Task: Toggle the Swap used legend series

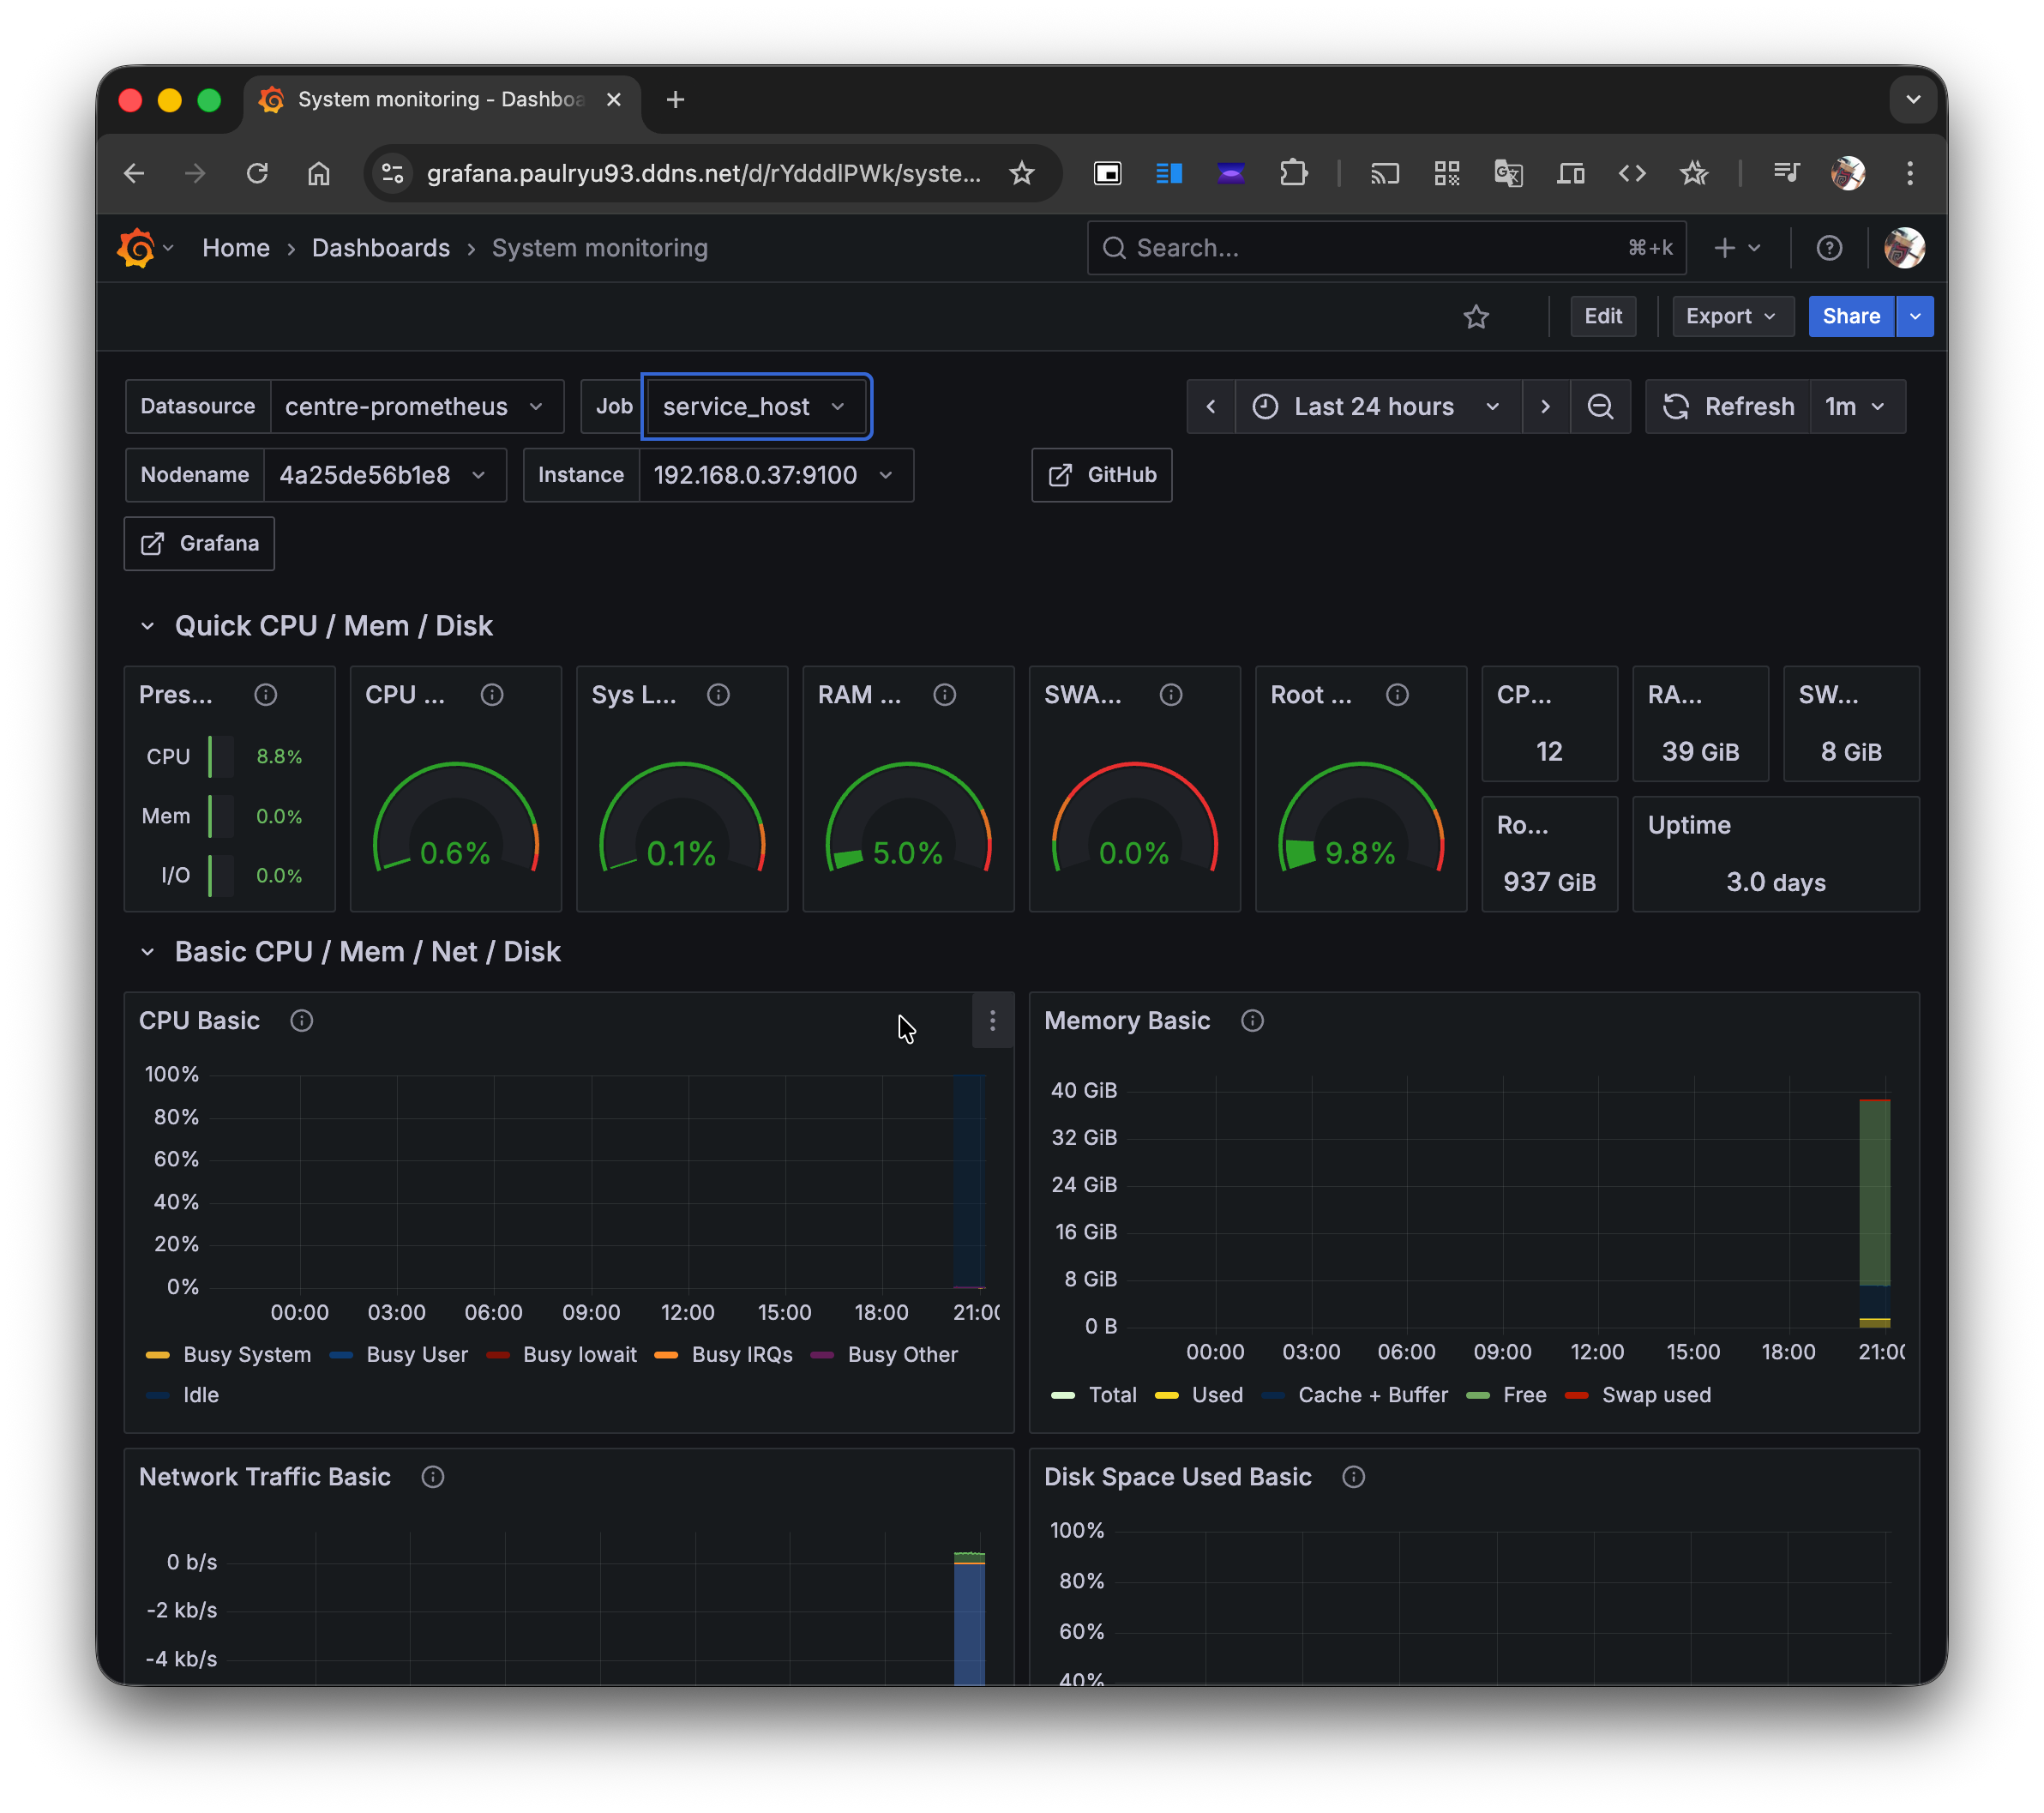Action: click(1655, 1395)
